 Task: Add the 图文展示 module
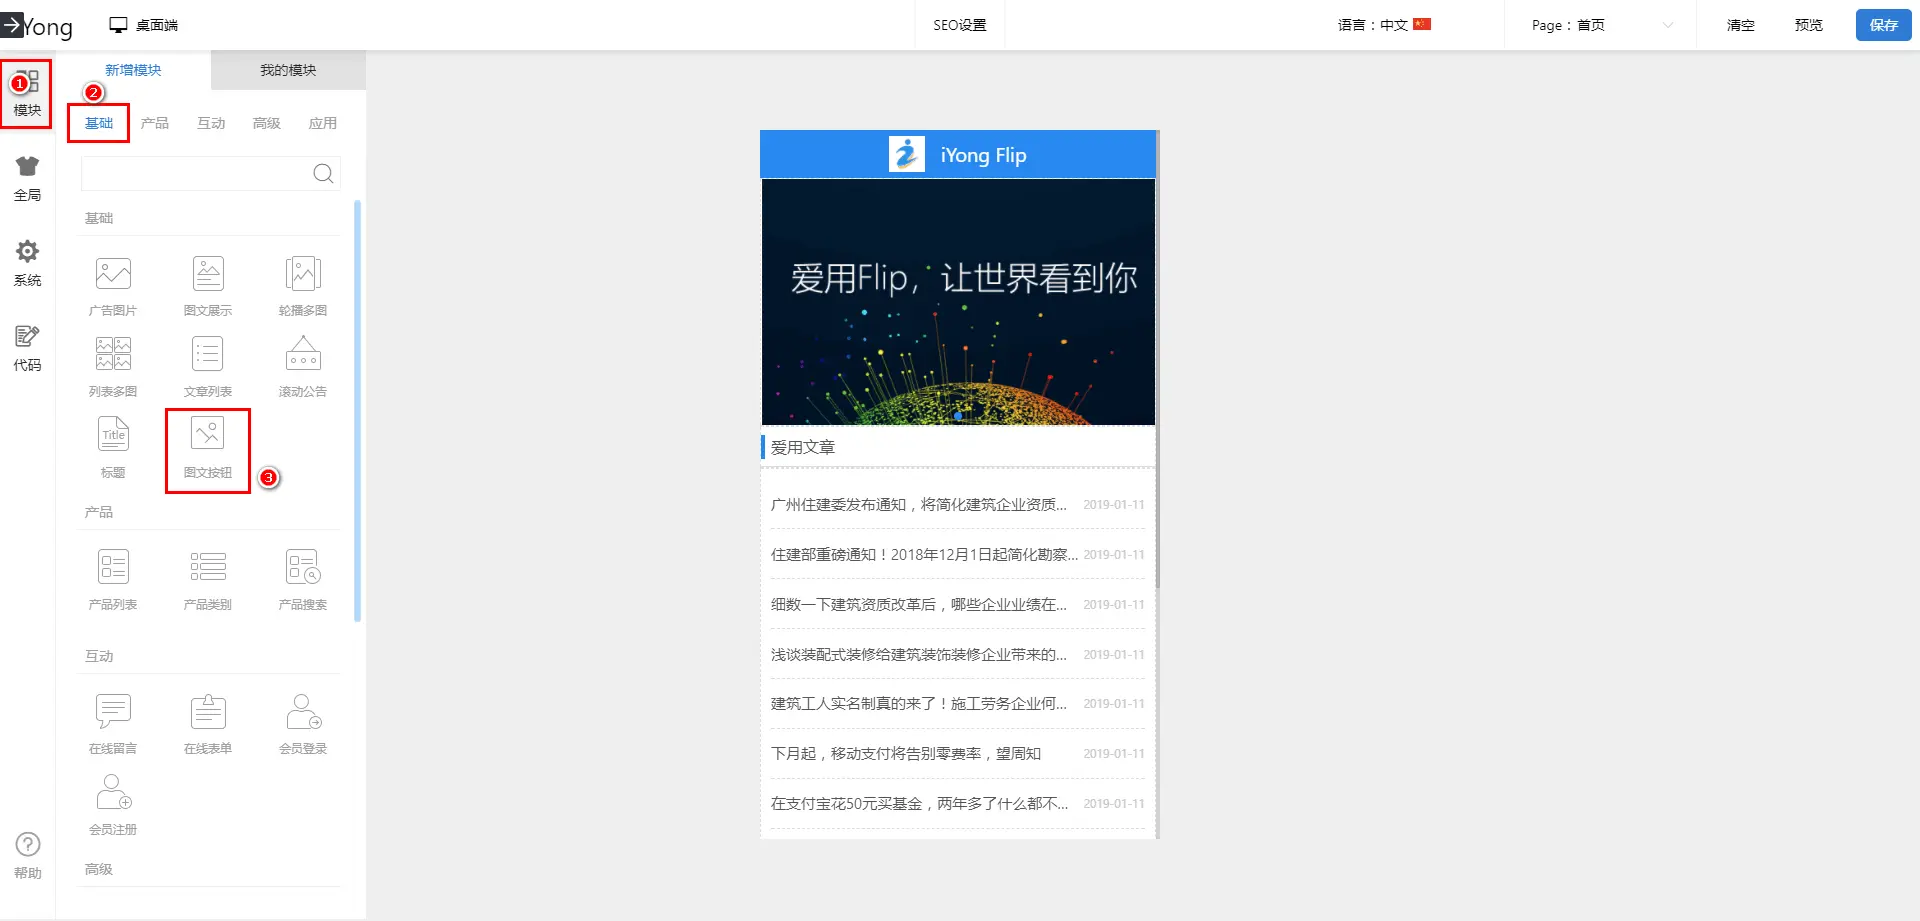point(208,275)
